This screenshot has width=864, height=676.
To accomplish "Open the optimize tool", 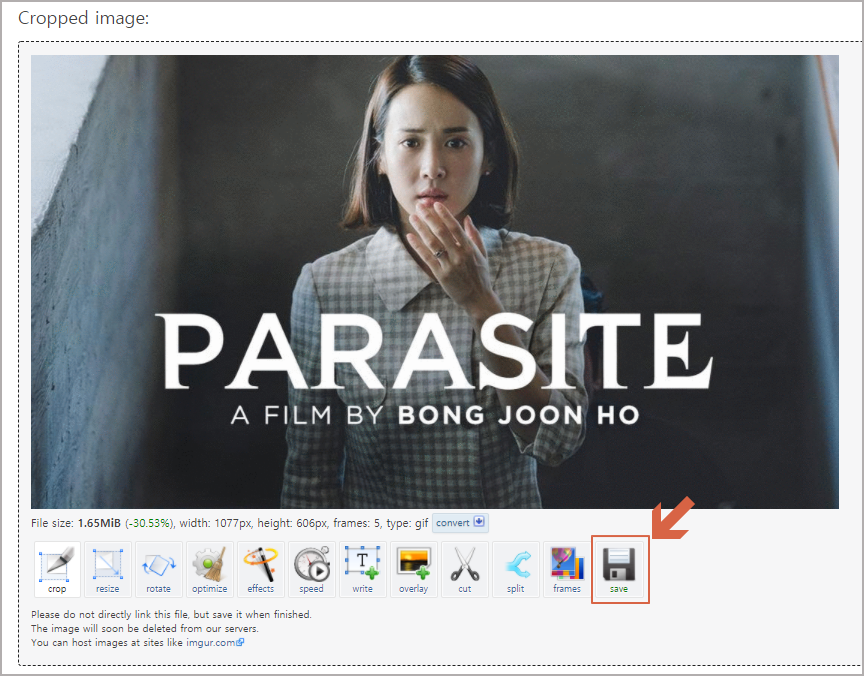I will pos(210,569).
